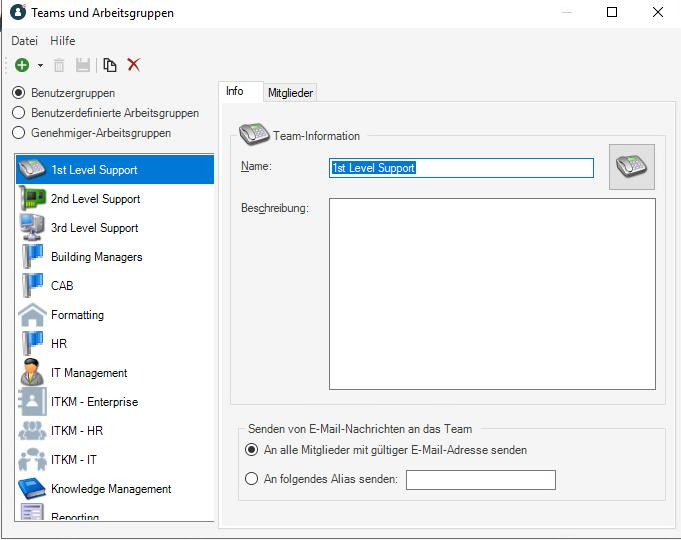Open the dropdown arrow beside add icon
Viewport: 681px width, 540px height.
click(40, 66)
